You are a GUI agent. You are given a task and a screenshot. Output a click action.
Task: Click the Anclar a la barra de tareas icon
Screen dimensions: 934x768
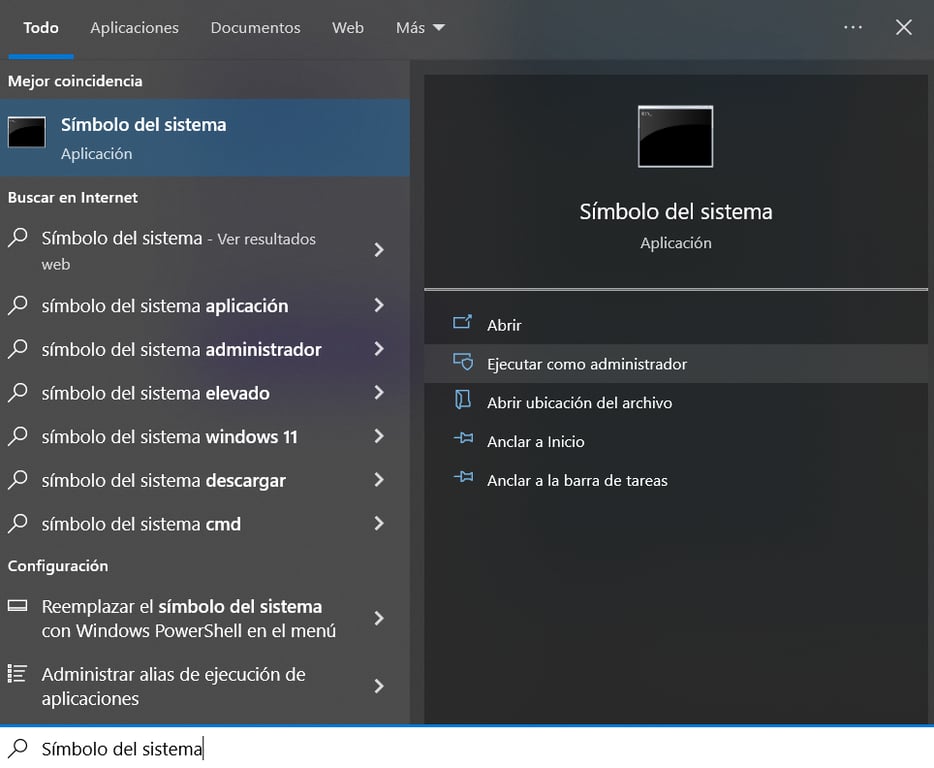[464, 479]
